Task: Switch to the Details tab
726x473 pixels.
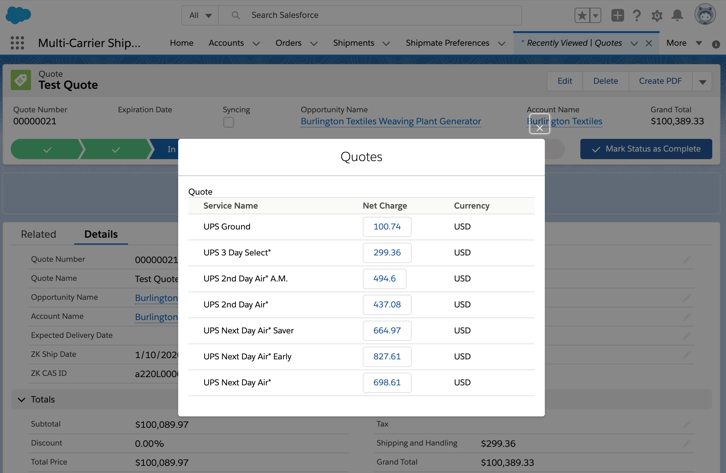Action: [x=101, y=234]
